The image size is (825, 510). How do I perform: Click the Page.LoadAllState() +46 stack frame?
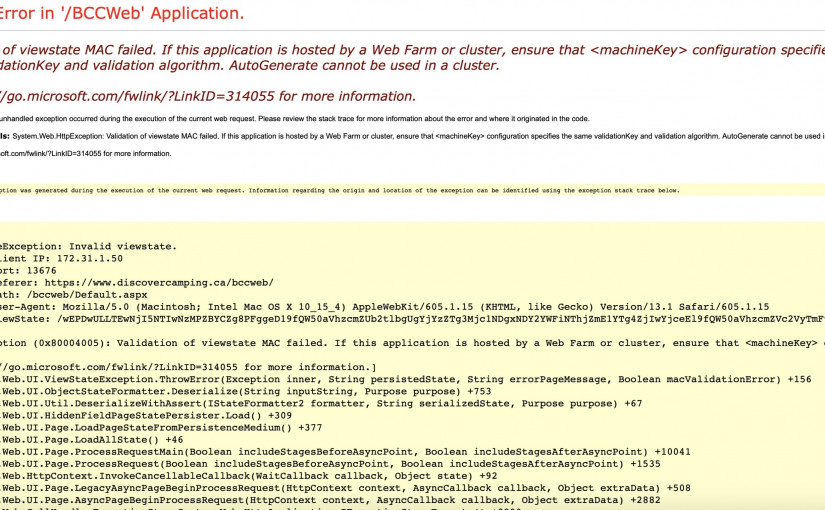(x=92, y=439)
